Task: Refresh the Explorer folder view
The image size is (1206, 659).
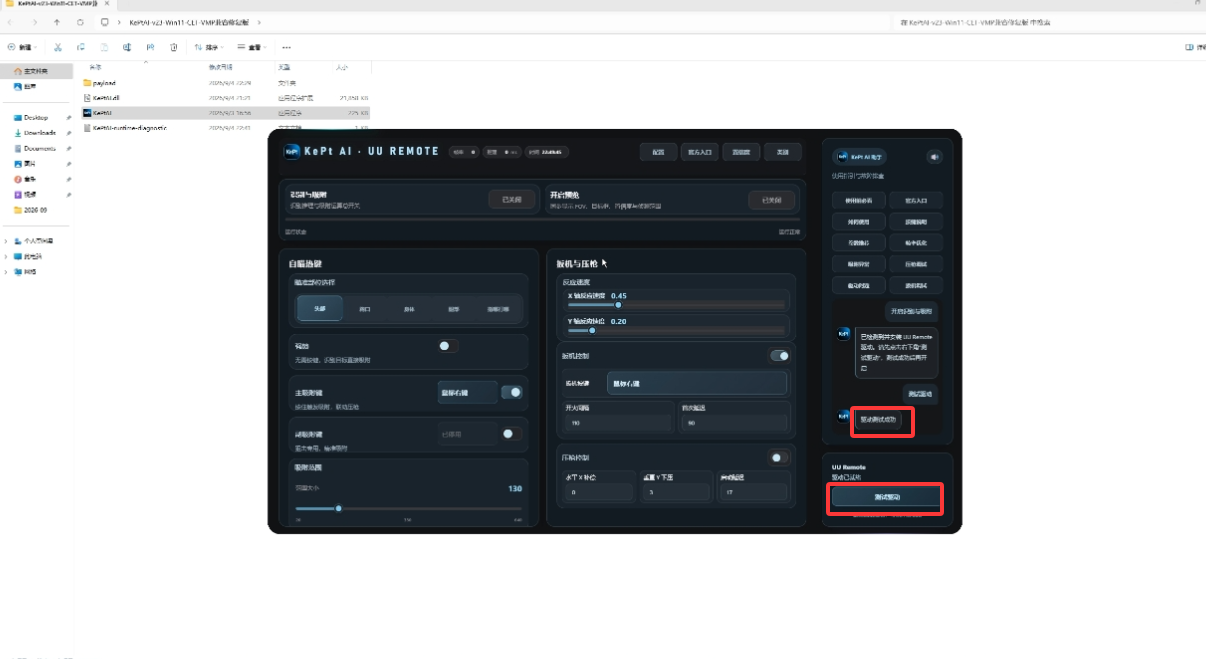Action: point(80,21)
